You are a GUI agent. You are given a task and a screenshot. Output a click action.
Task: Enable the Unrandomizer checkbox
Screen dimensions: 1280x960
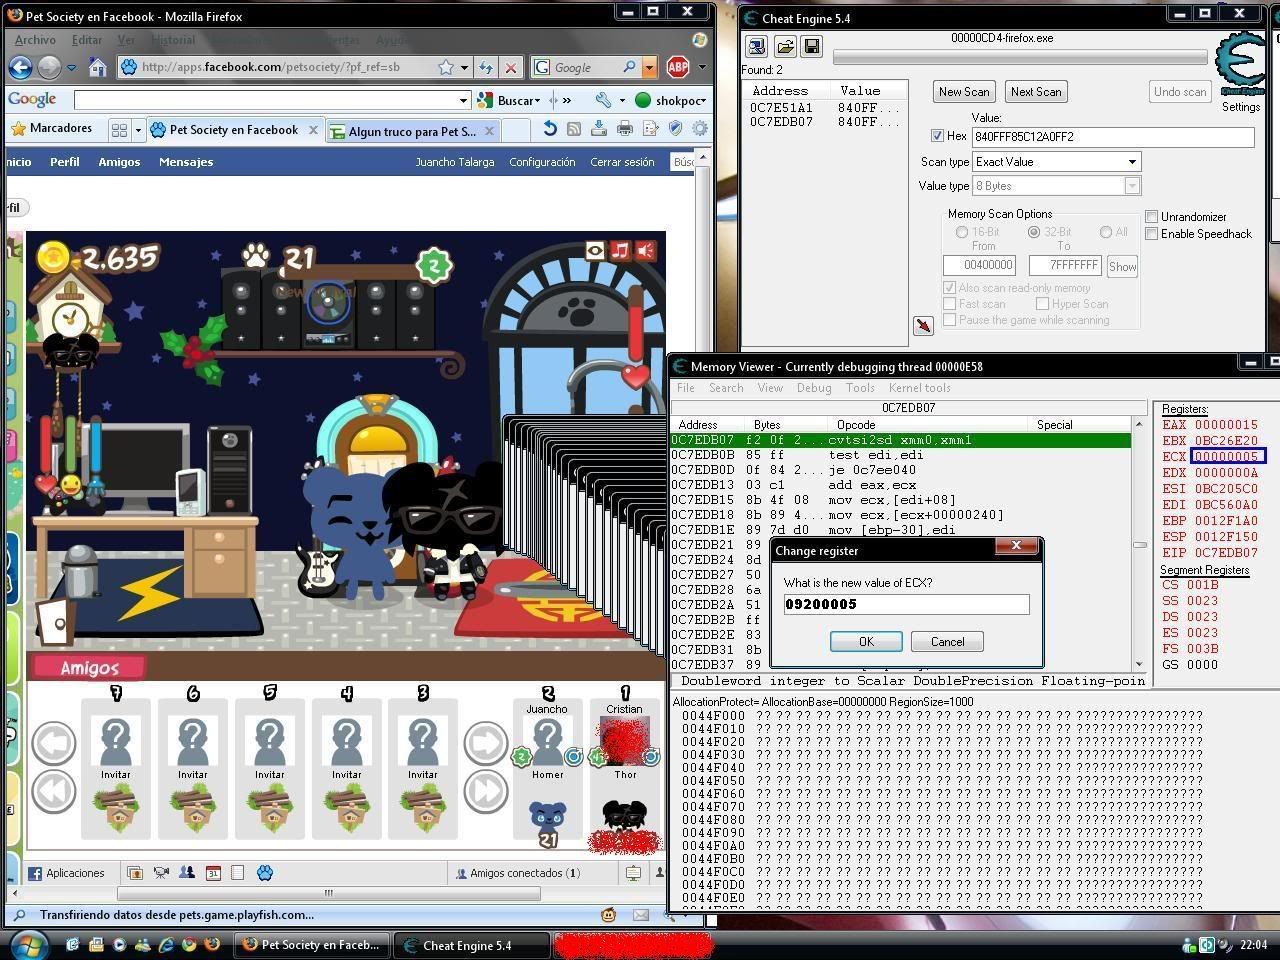click(1152, 216)
